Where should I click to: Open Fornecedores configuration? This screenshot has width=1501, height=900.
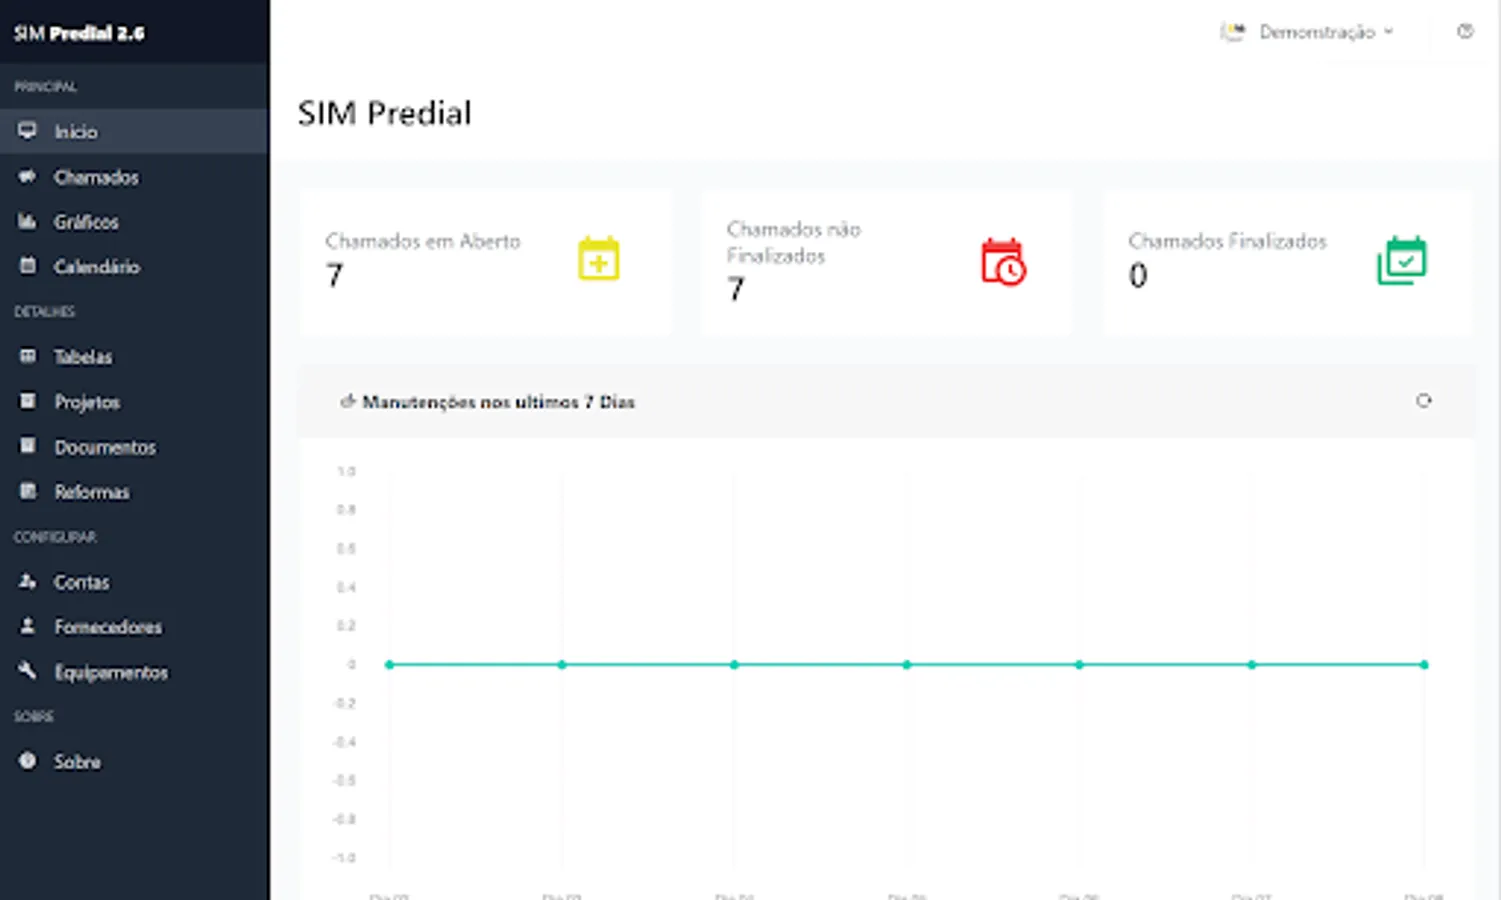[134, 627]
